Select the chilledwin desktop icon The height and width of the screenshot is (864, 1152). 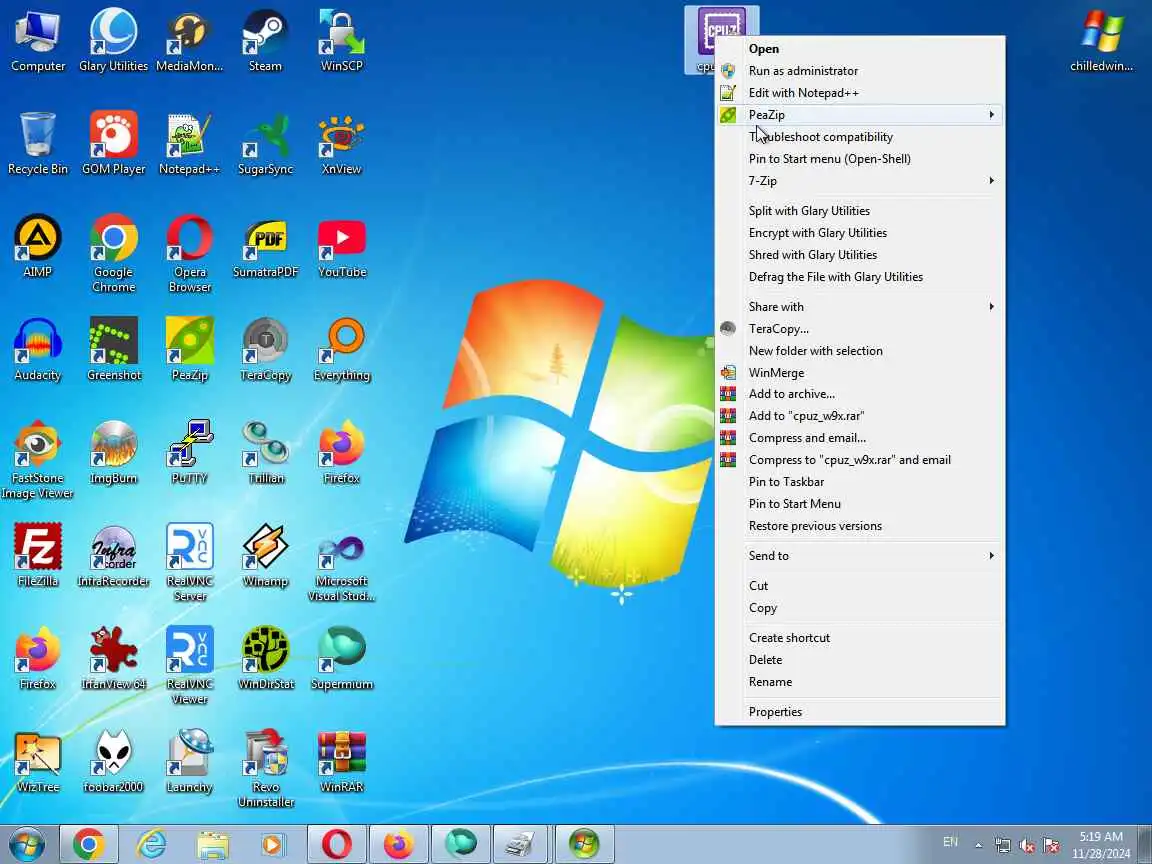pos(1101,40)
